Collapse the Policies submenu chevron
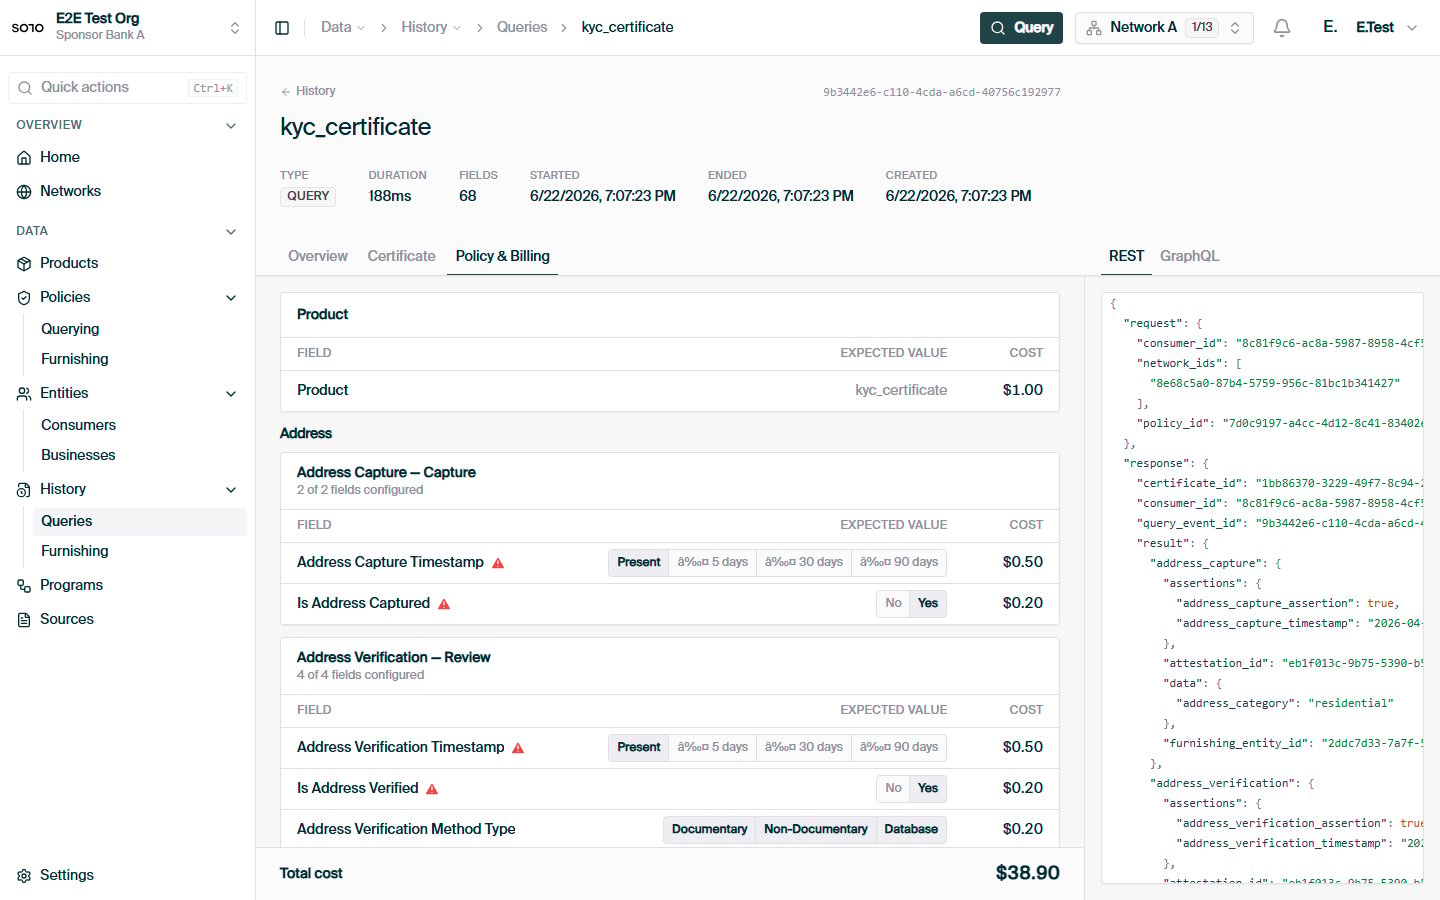Image resolution: width=1440 pixels, height=900 pixels. 231,298
